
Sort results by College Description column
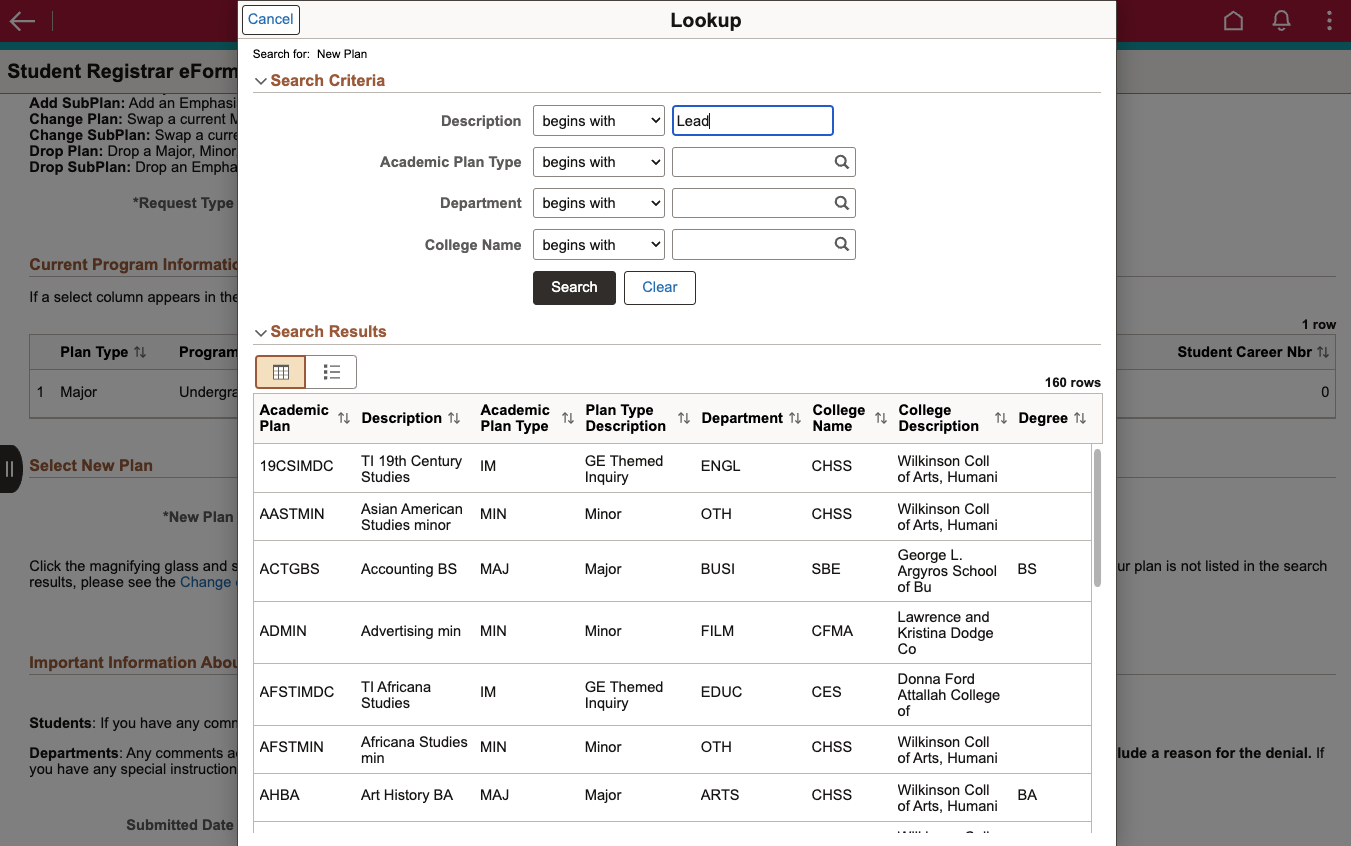tap(1001, 418)
